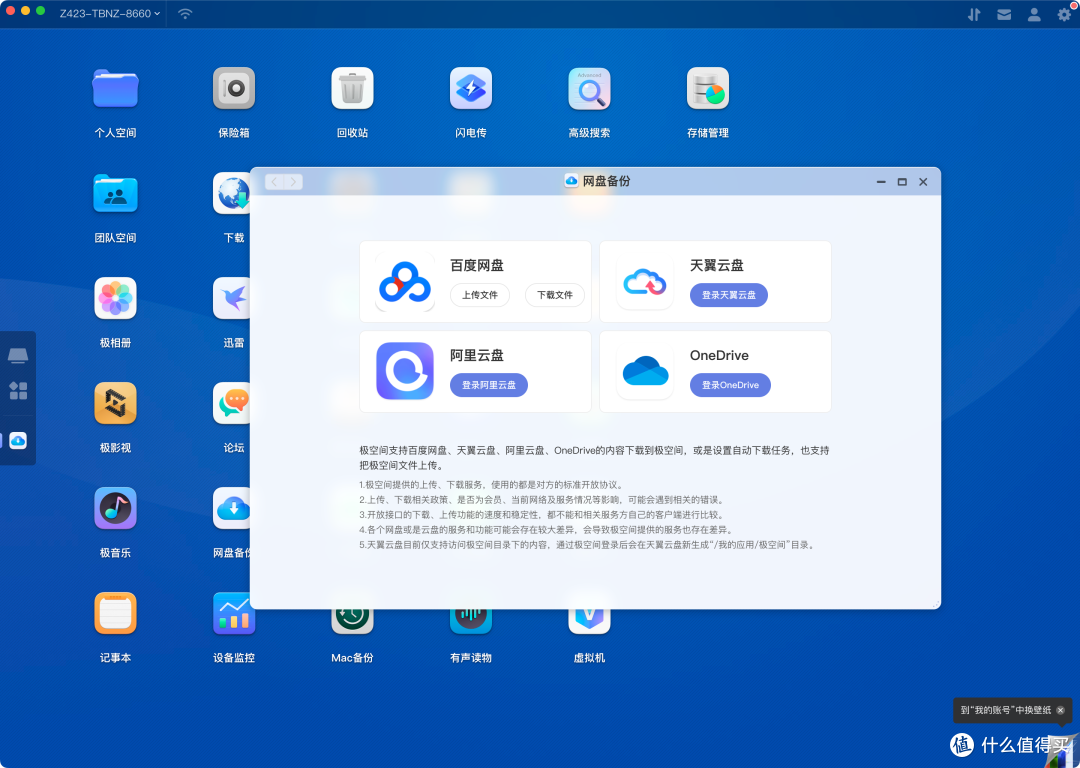This screenshot has height=768, width=1080.
Task: Close the 网盘备份 window
Action: [924, 182]
